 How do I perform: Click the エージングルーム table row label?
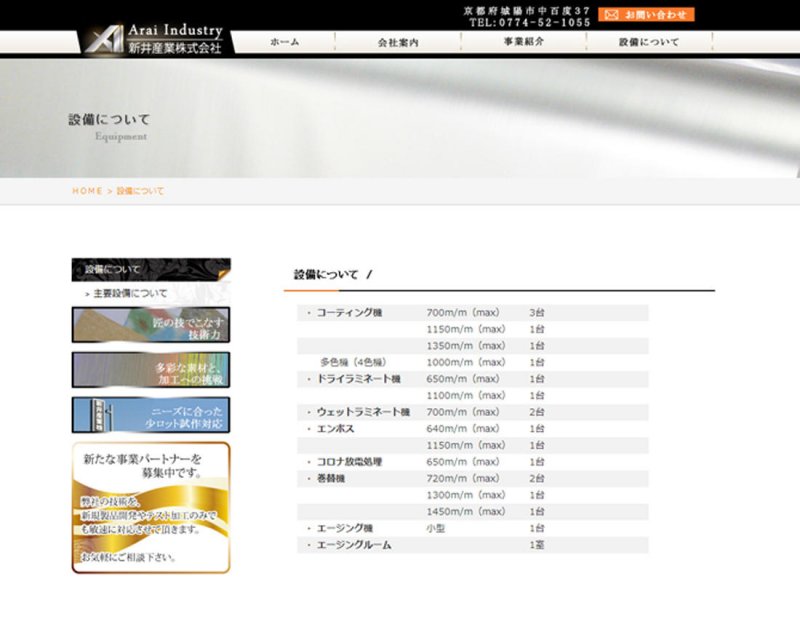353,545
